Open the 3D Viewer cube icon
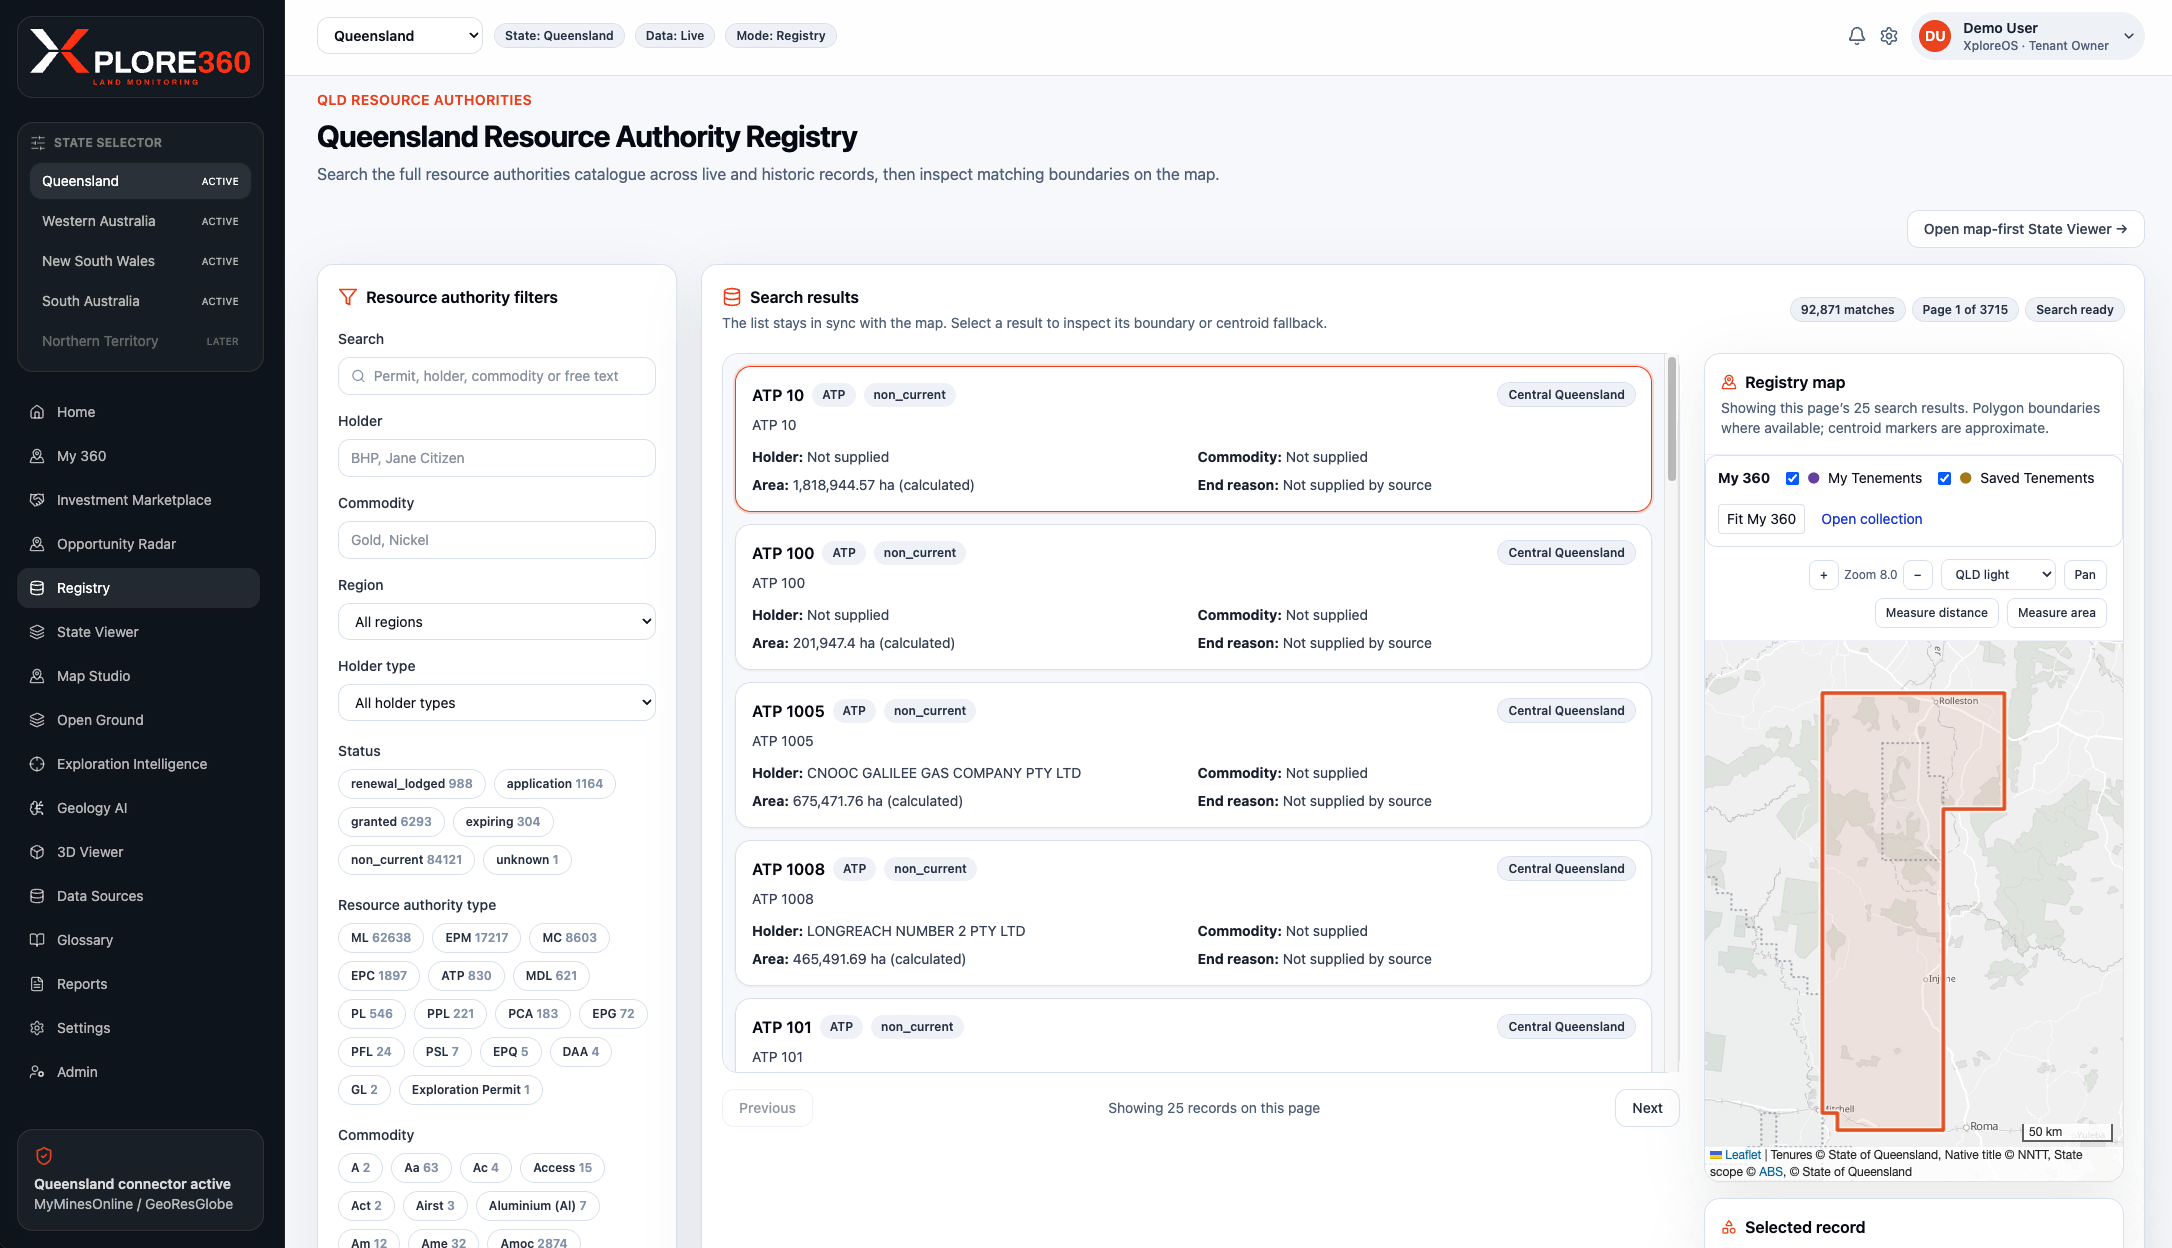Viewport: 2172px width, 1248px height. (37, 852)
